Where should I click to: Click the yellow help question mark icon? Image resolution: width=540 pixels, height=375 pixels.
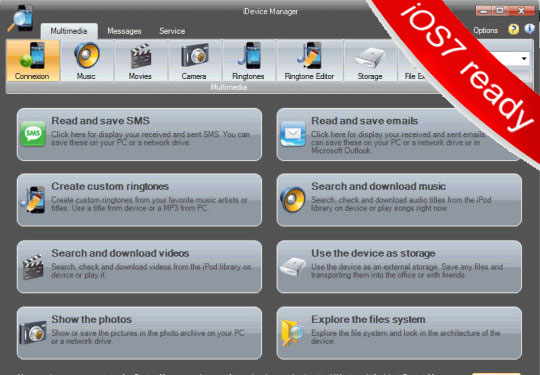point(513,30)
